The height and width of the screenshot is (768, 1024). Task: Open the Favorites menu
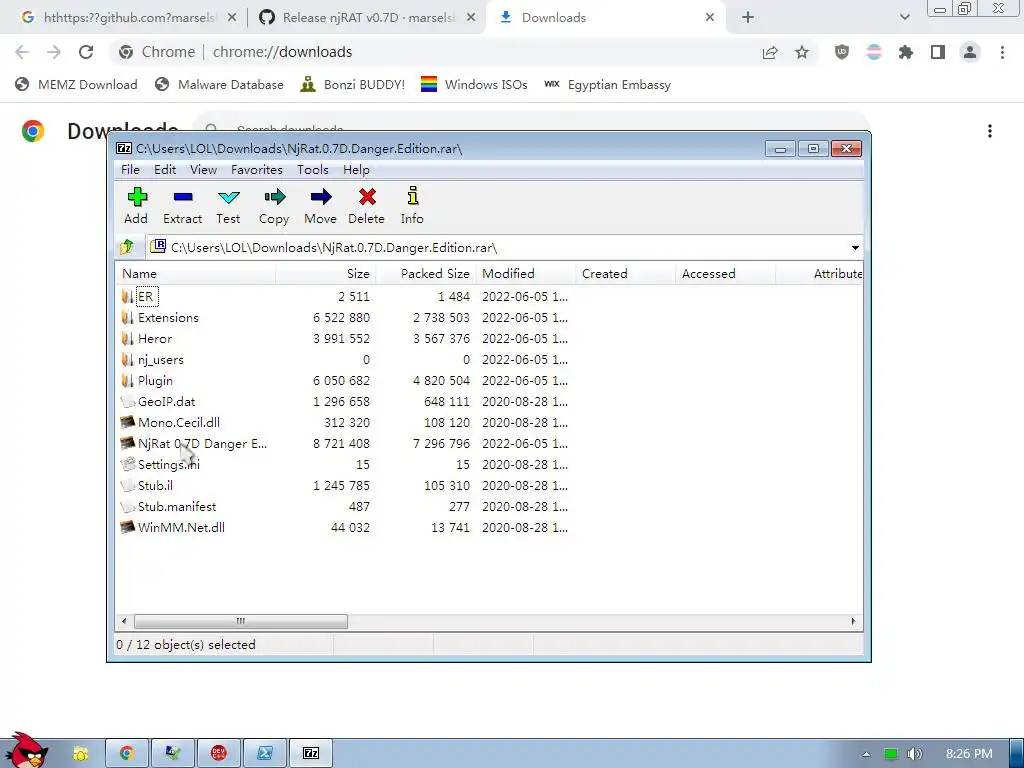257,170
